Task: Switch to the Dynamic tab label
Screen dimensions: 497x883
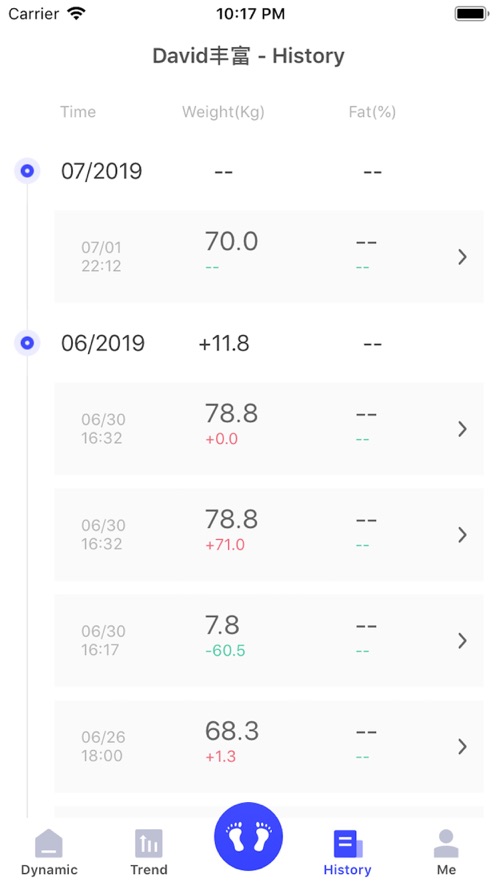Action: [49, 869]
